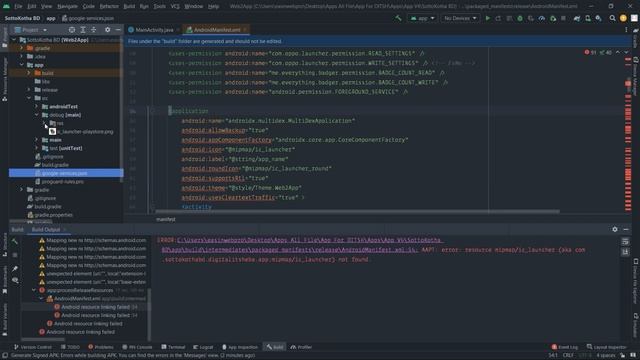Click the Profile app icon
Image resolution: width=640 pixels, height=360 pixels.
(542, 18)
